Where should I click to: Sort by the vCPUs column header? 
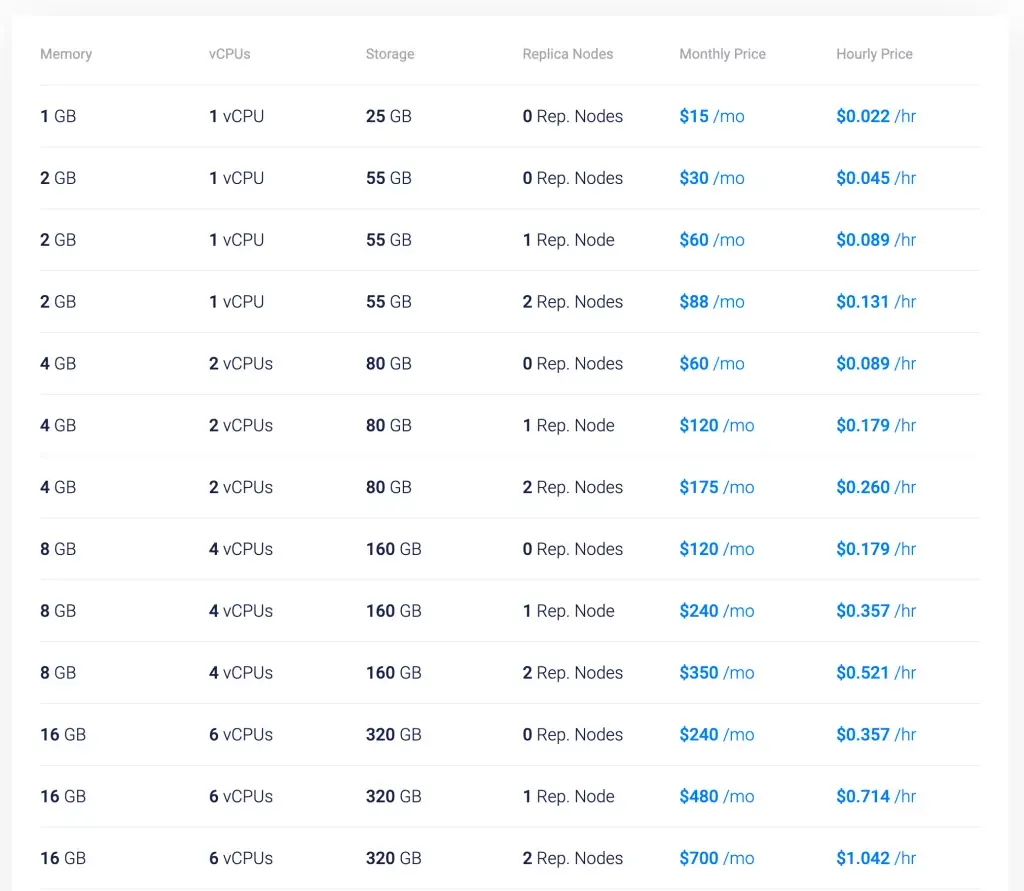(x=228, y=54)
